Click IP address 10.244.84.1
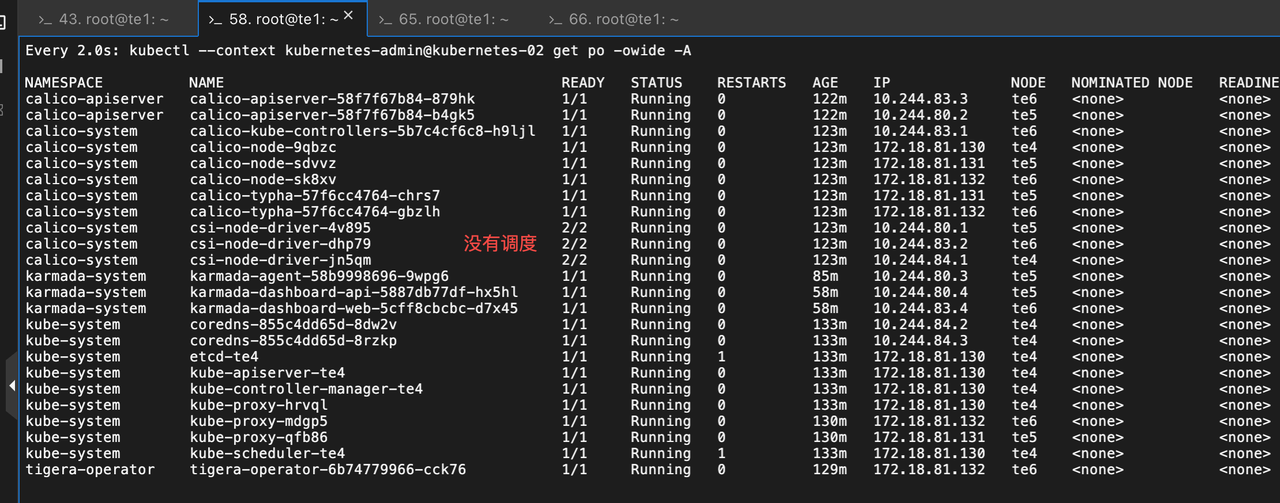Viewport: 1280px width, 503px height. (921, 260)
